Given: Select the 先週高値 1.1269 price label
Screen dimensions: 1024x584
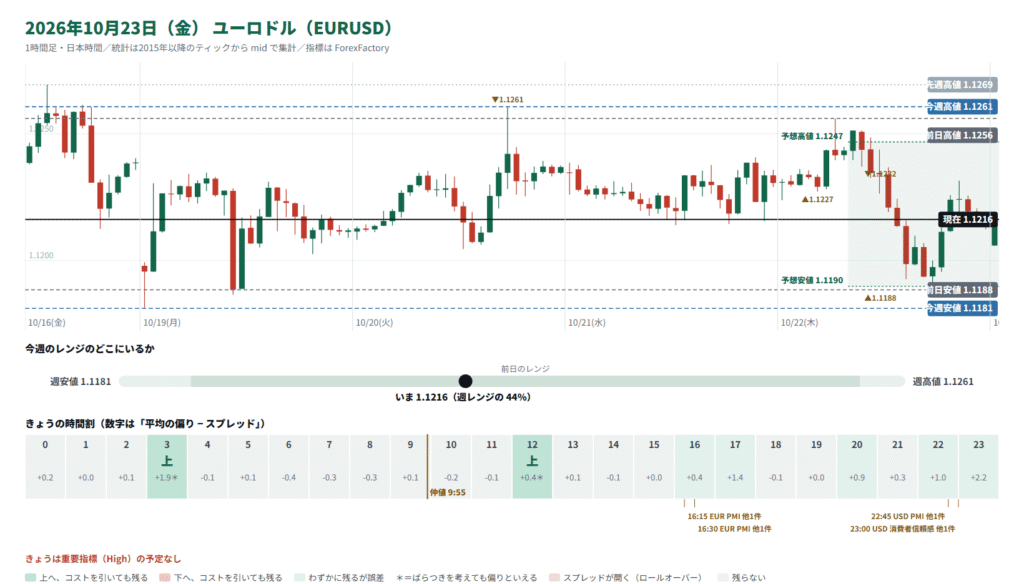Looking at the screenshot, I should [962, 84].
